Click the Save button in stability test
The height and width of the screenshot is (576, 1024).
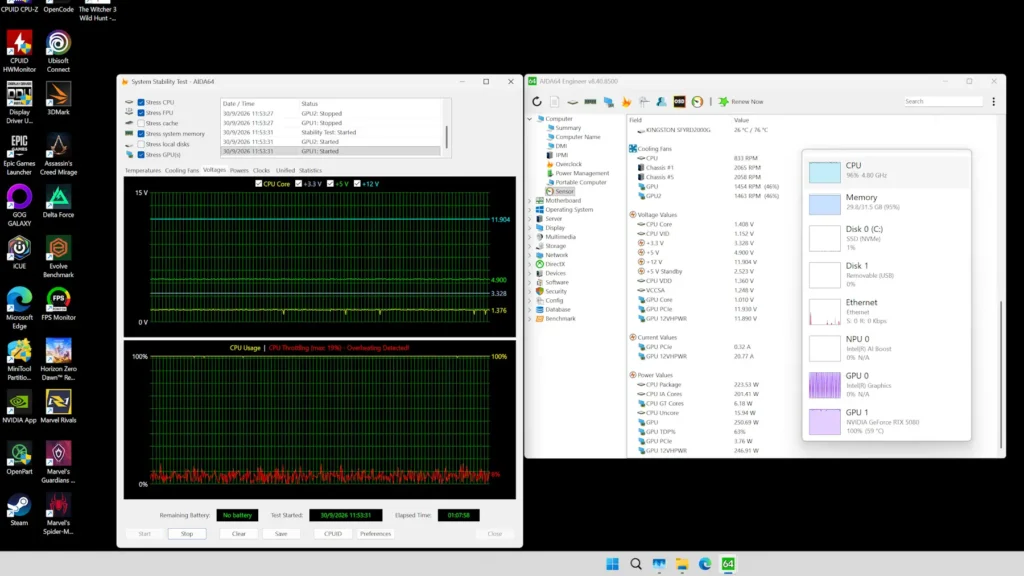click(281, 534)
